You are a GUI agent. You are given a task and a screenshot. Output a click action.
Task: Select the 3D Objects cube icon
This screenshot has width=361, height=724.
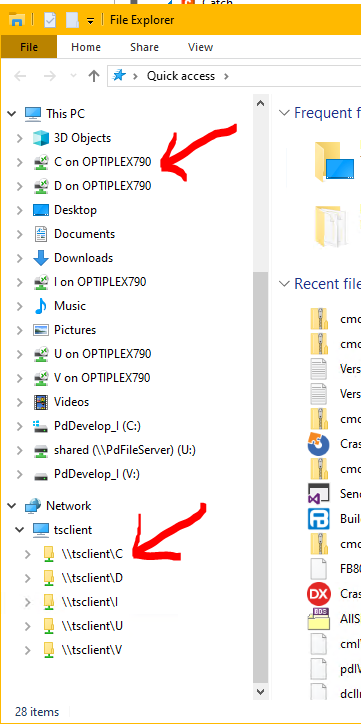[41, 138]
